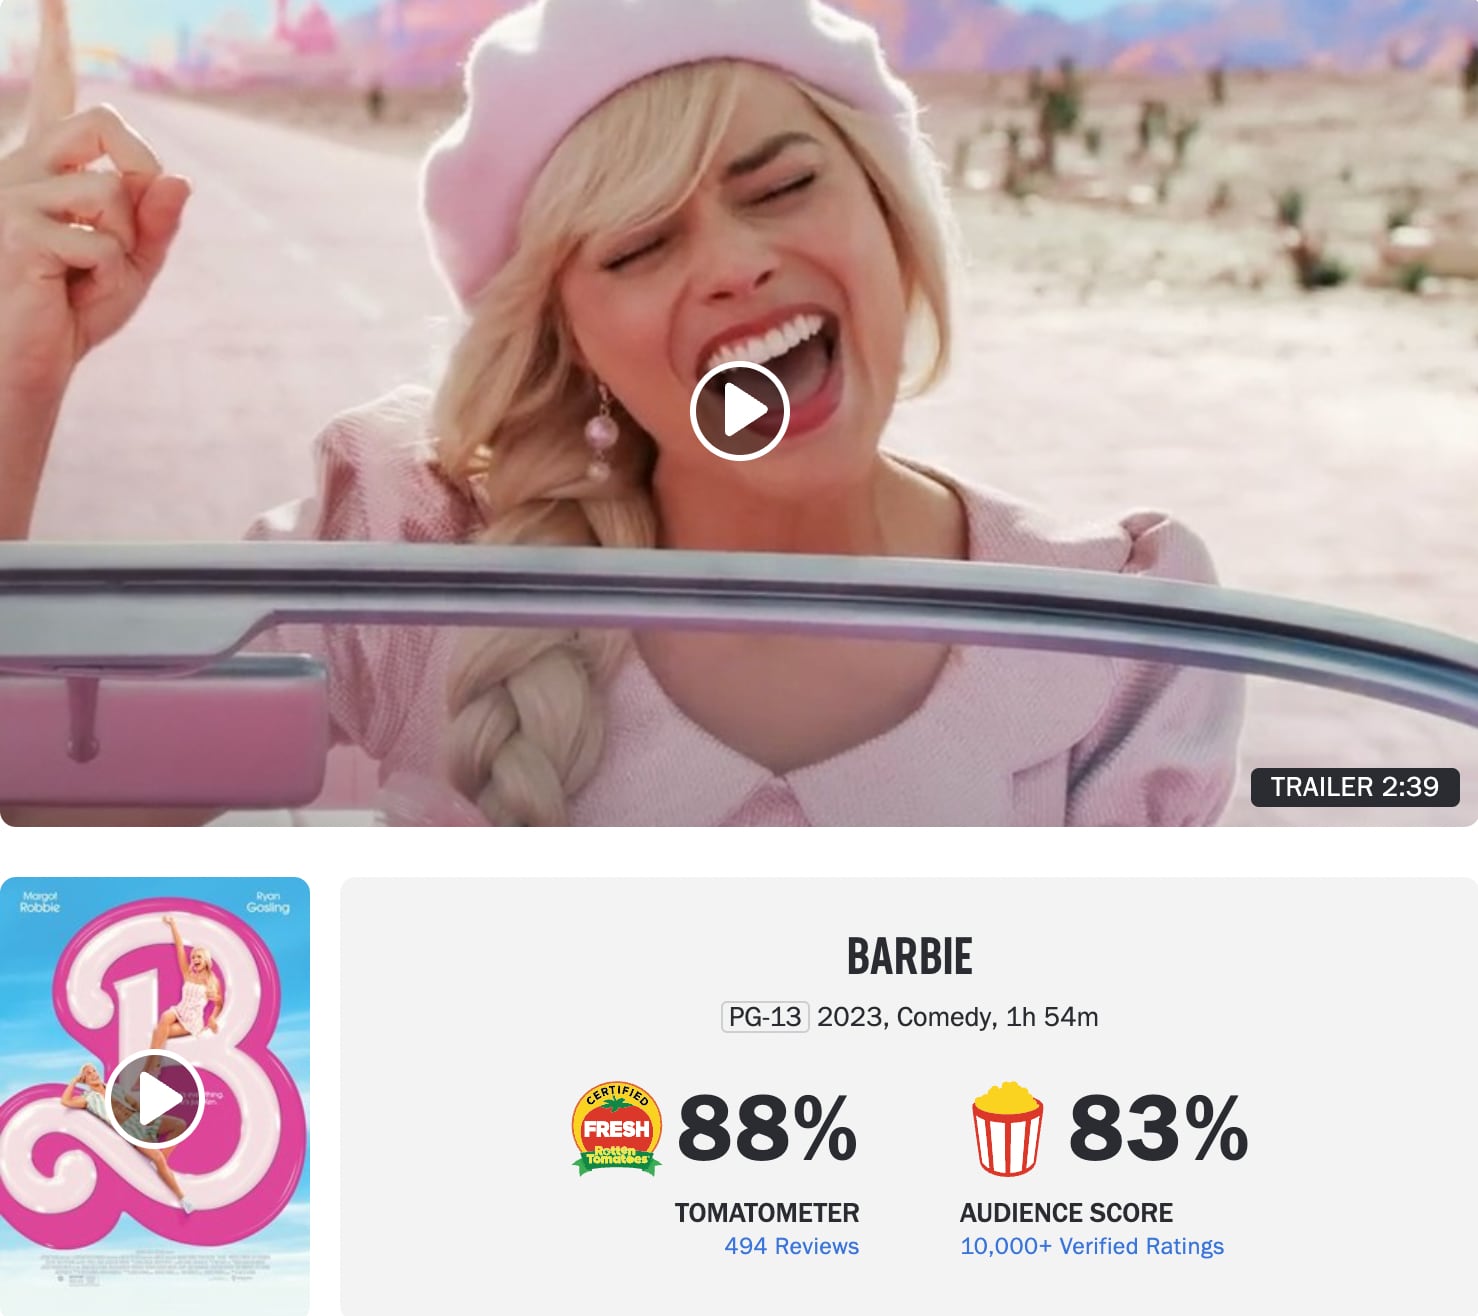This screenshot has height=1316, width=1478.
Task: Open the 494 Reviews link
Action: (791, 1246)
